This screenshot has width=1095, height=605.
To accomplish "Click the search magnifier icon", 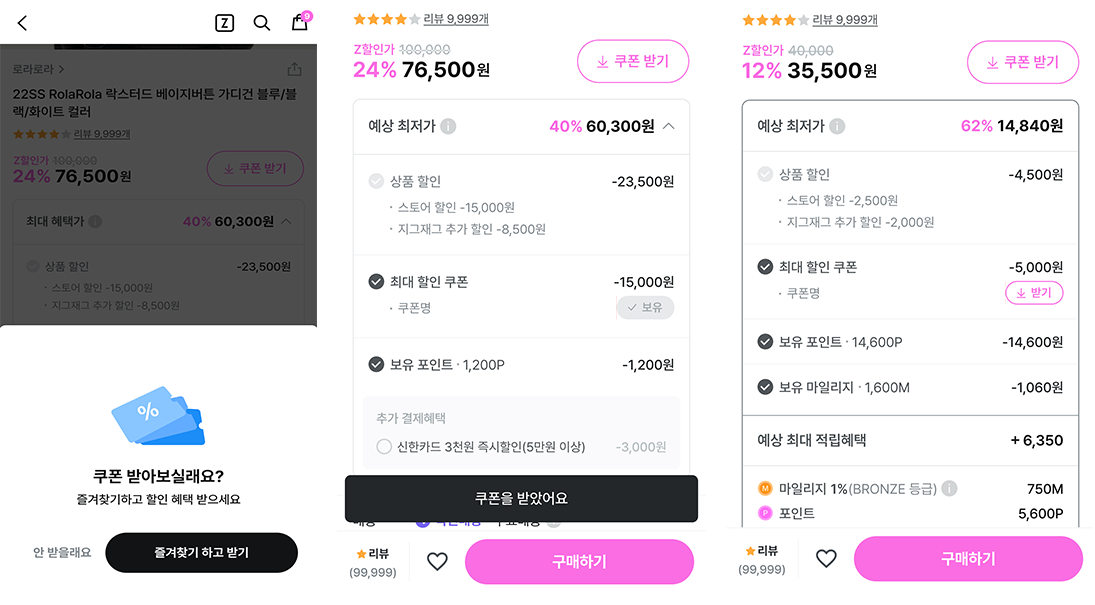I will click(262, 23).
